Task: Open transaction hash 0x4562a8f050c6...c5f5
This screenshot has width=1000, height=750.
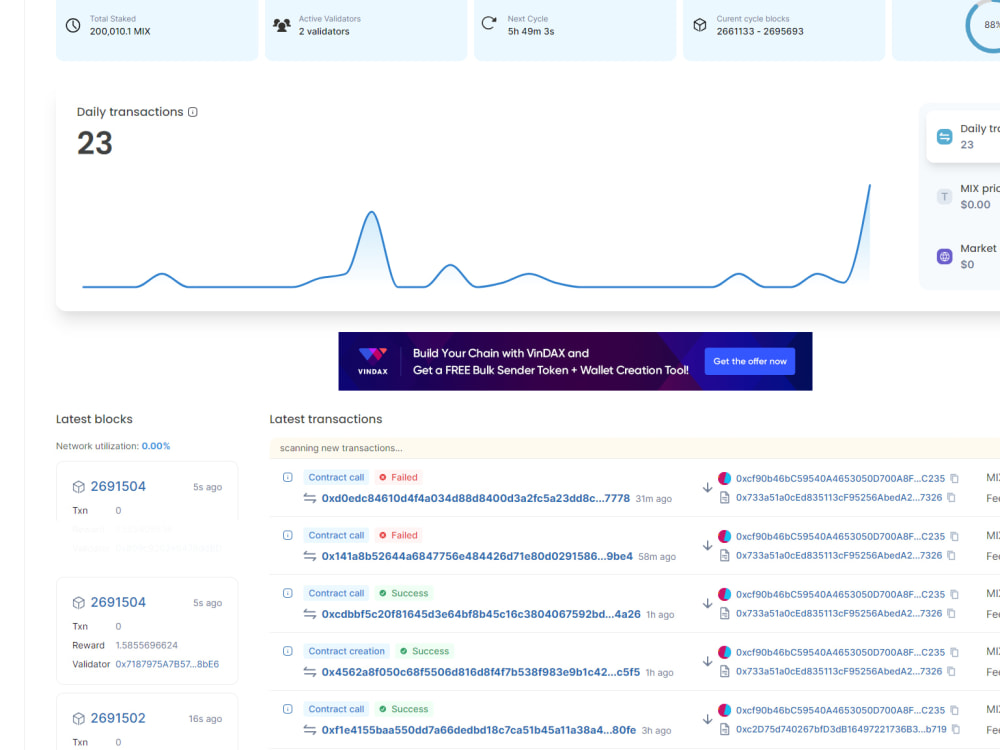Action: [x=481, y=672]
